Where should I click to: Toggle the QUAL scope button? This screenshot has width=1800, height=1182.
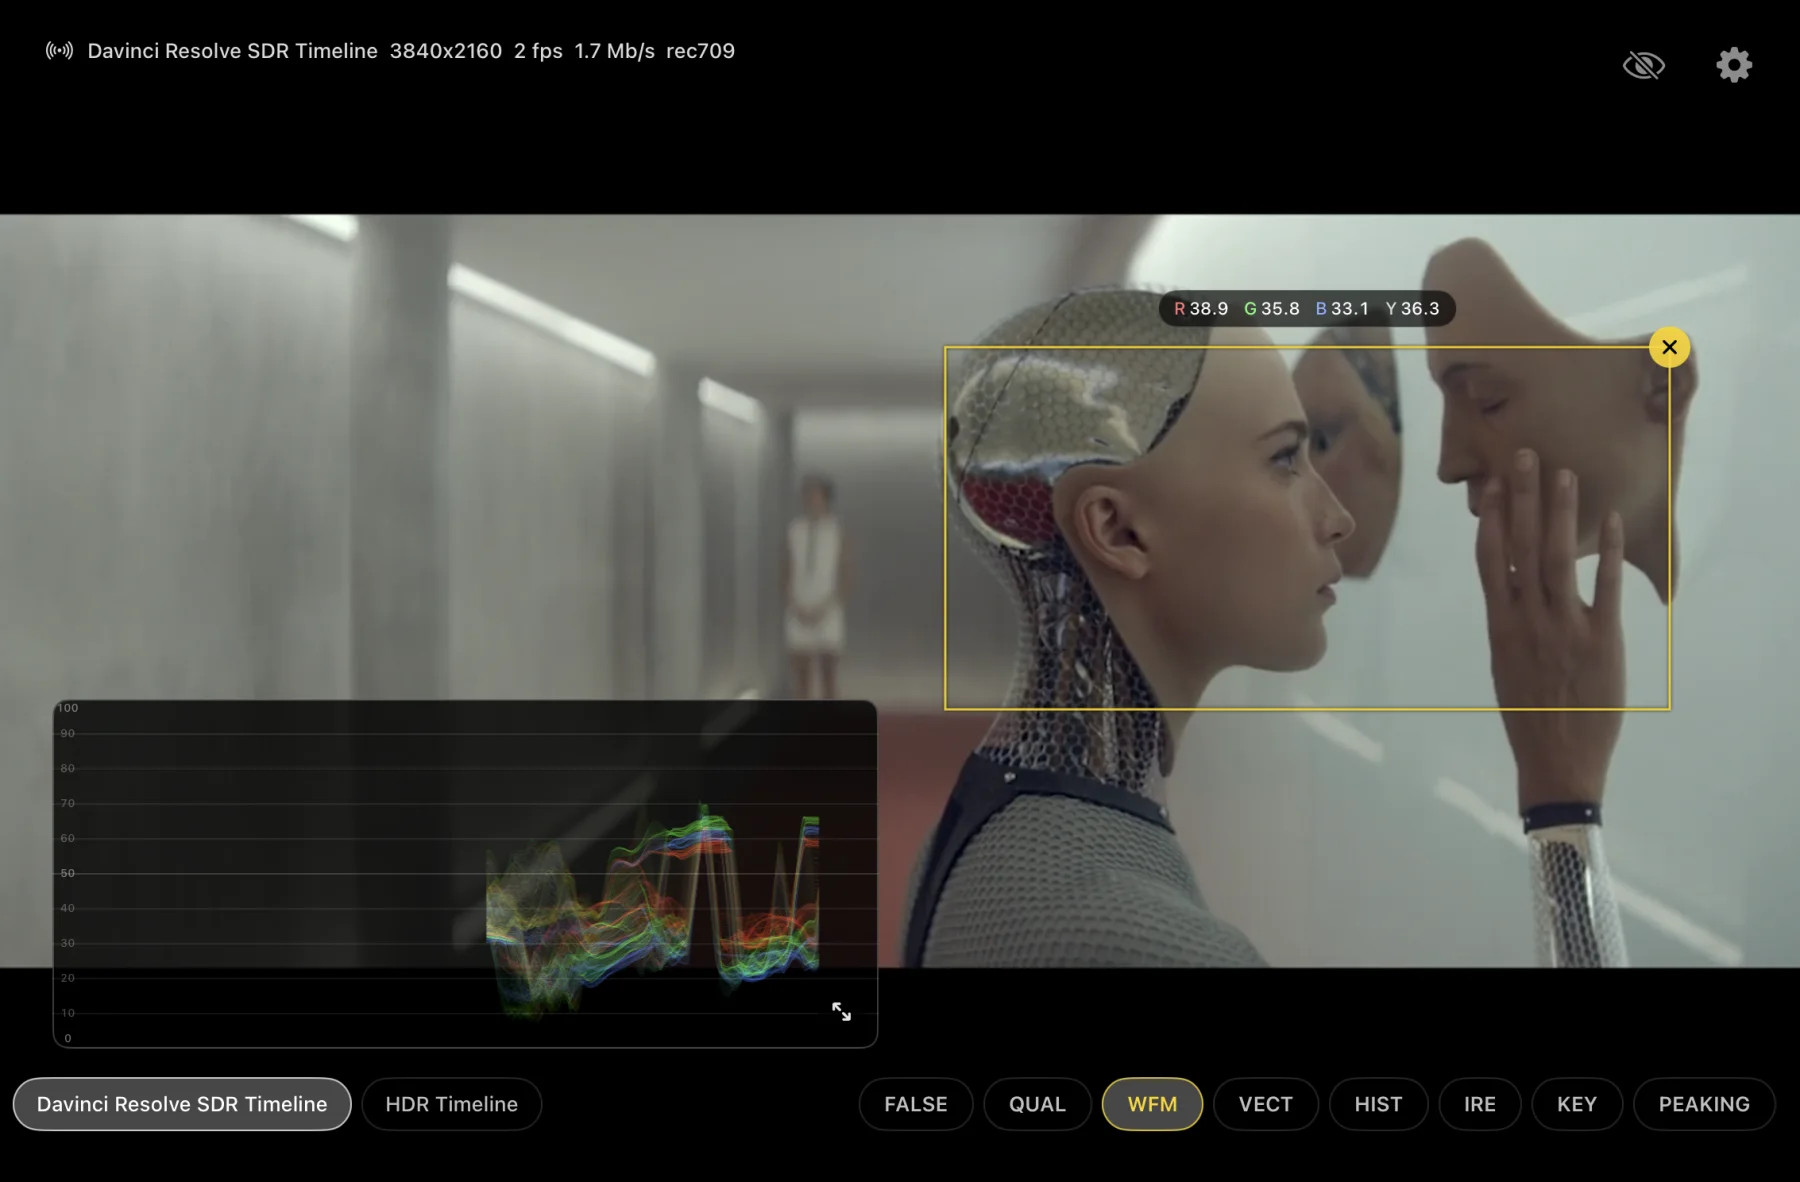point(1037,1104)
